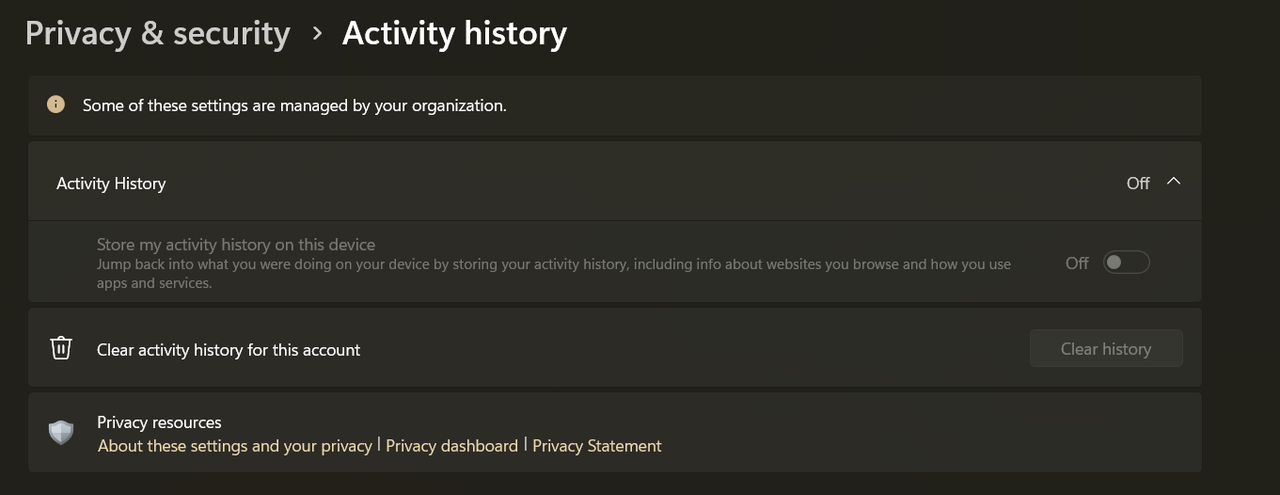Viewport: 1280px width, 495px height.
Task: Click the Store my activity history label
Action: pos(236,244)
